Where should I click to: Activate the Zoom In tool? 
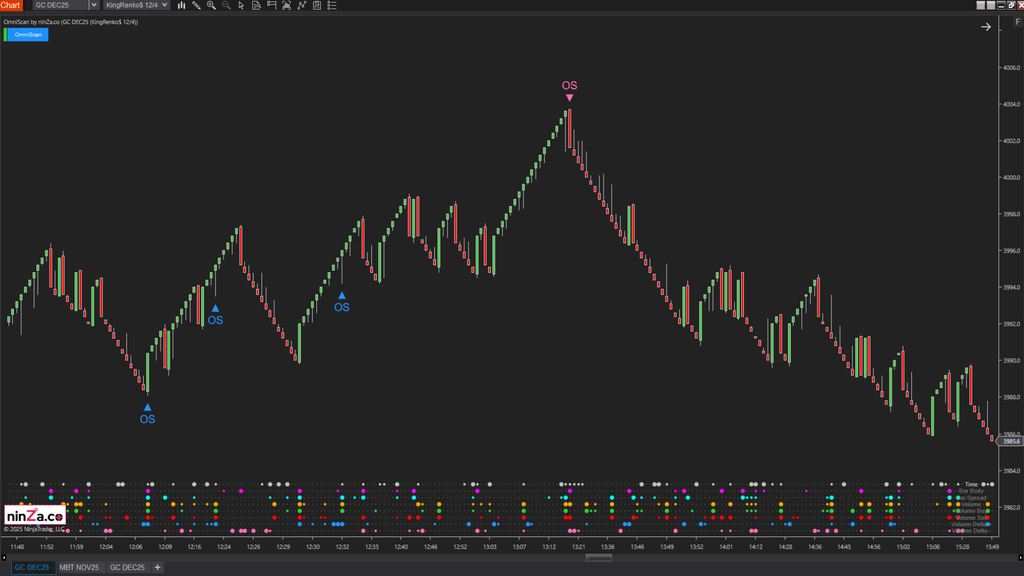coord(211,5)
